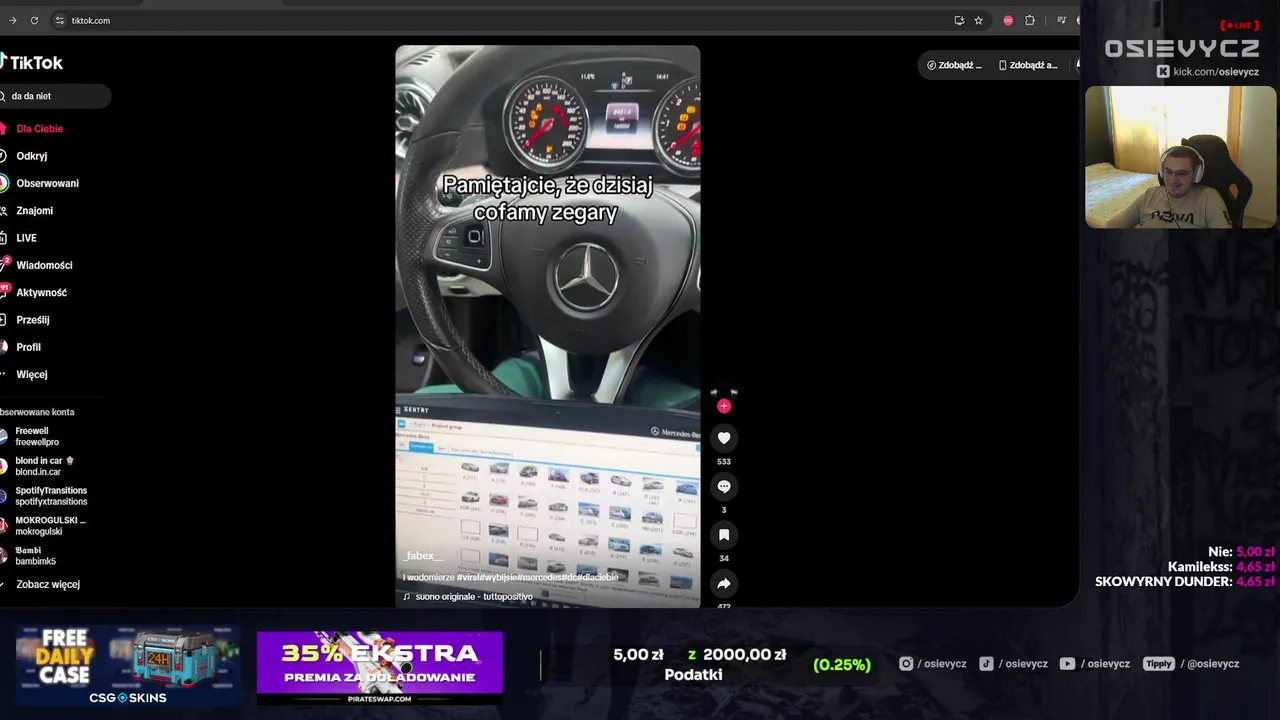
Task: Click the TikTok logo
Action: click(32, 62)
